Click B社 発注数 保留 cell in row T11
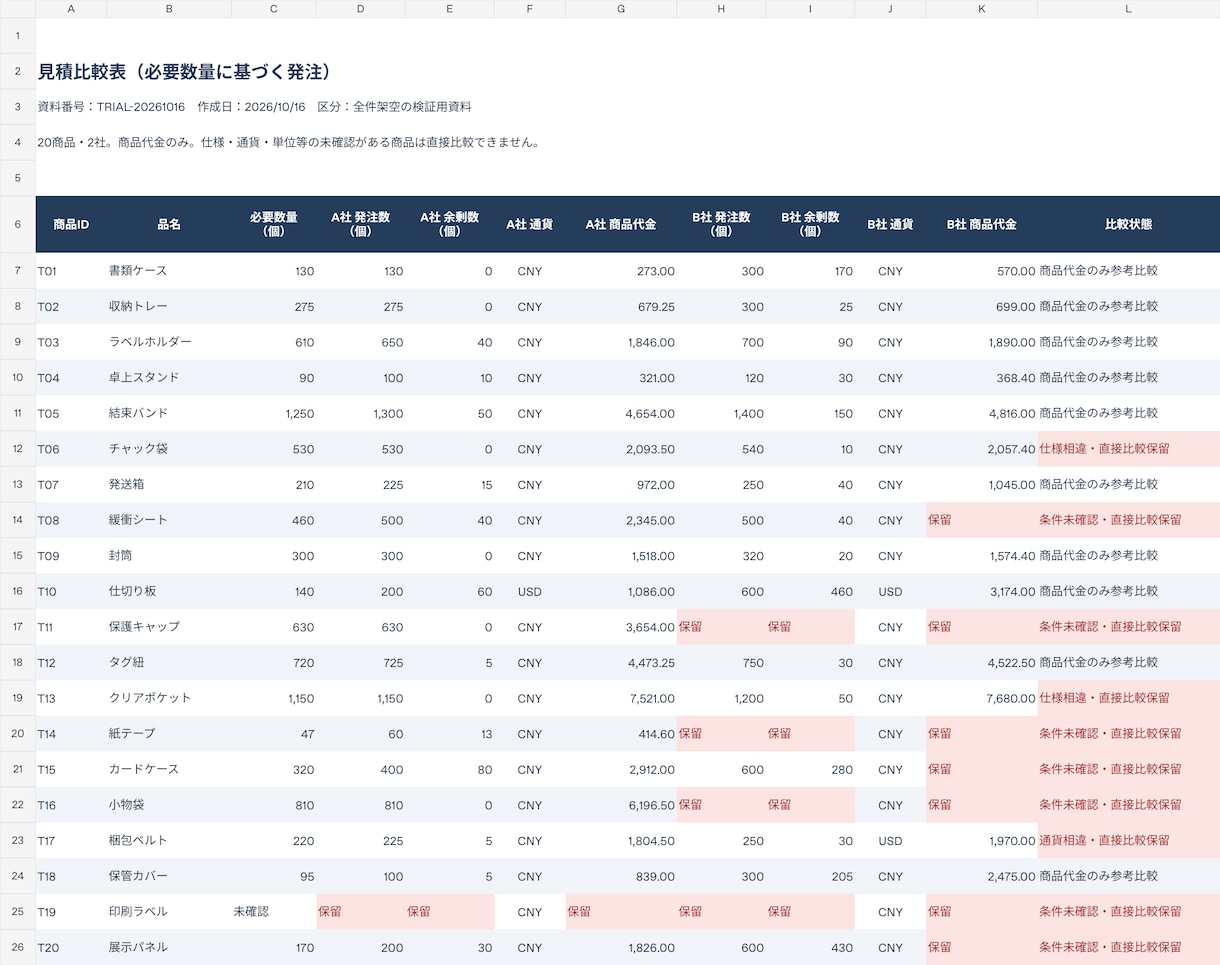Viewport: 1220px width, 965px height. (721, 627)
